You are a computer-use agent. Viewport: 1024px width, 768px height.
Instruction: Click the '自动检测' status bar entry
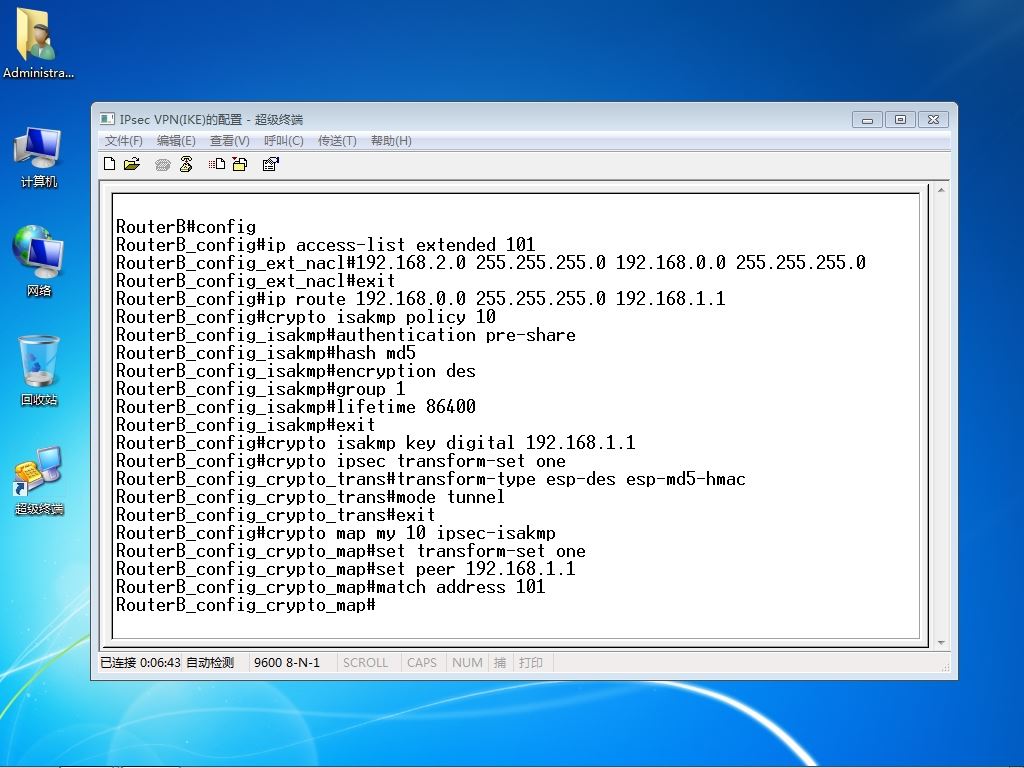[x=210, y=662]
